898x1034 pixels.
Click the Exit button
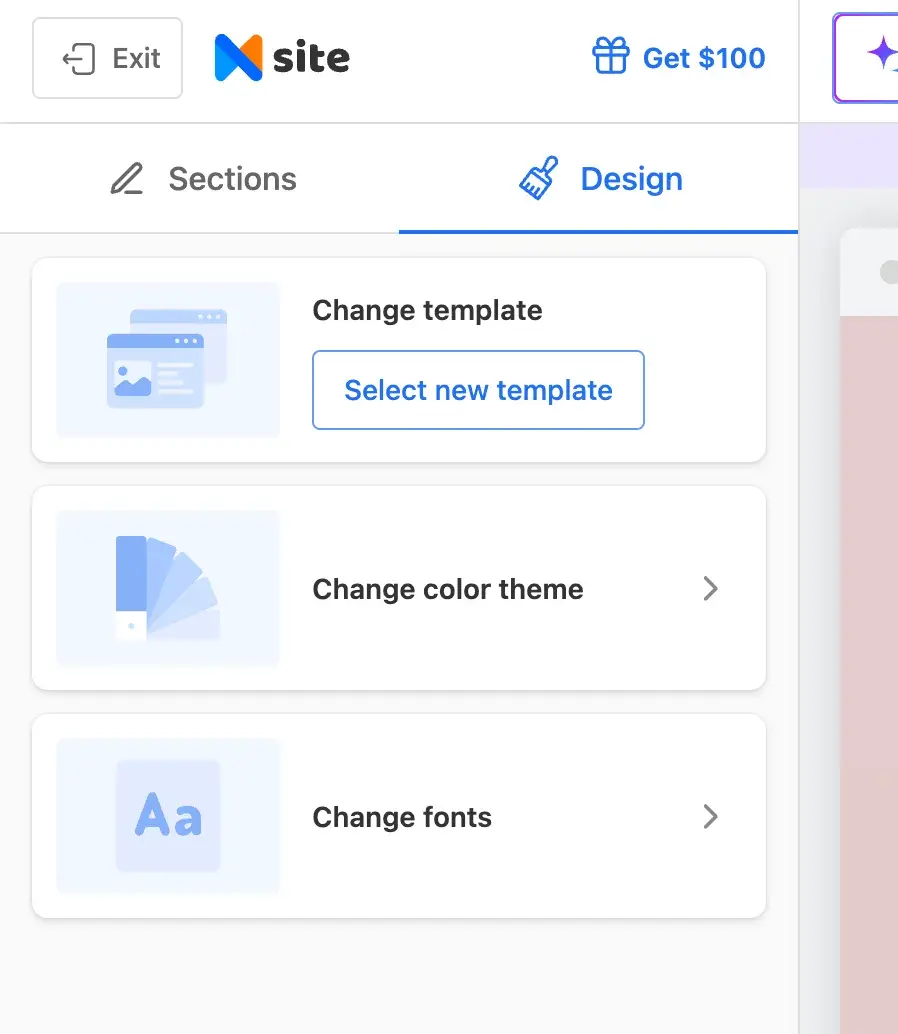coord(107,57)
